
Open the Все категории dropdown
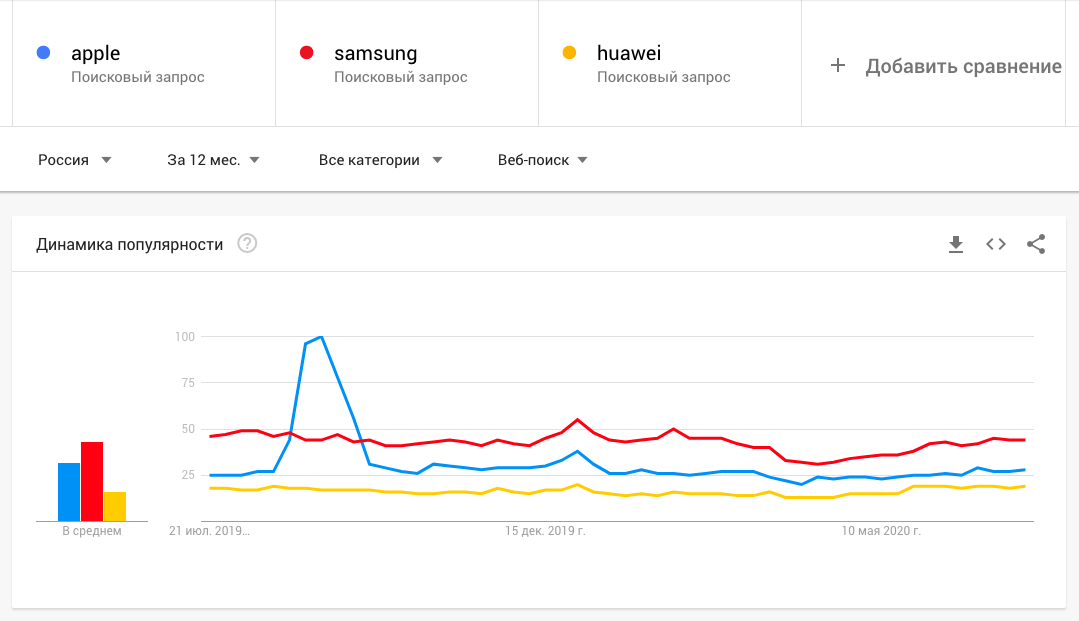381,160
